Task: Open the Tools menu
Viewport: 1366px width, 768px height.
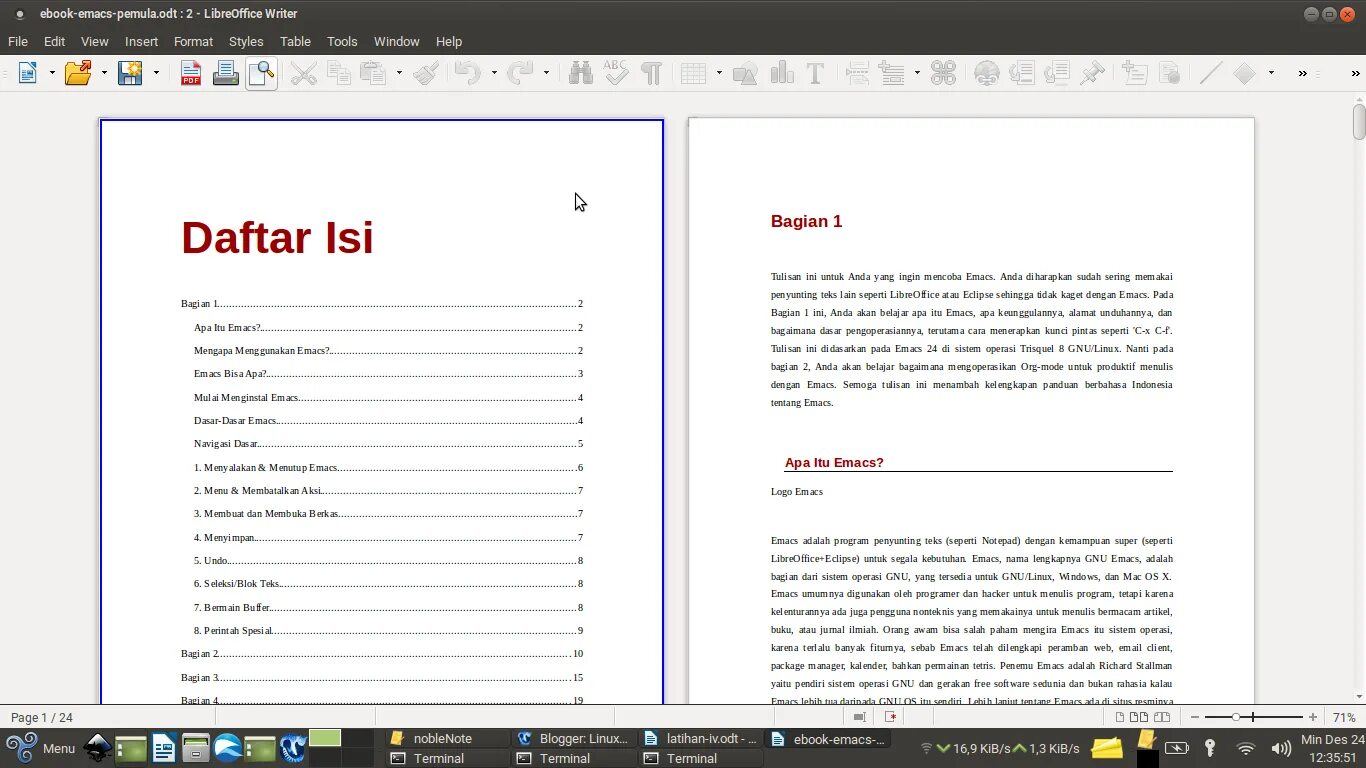Action: (x=342, y=41)
